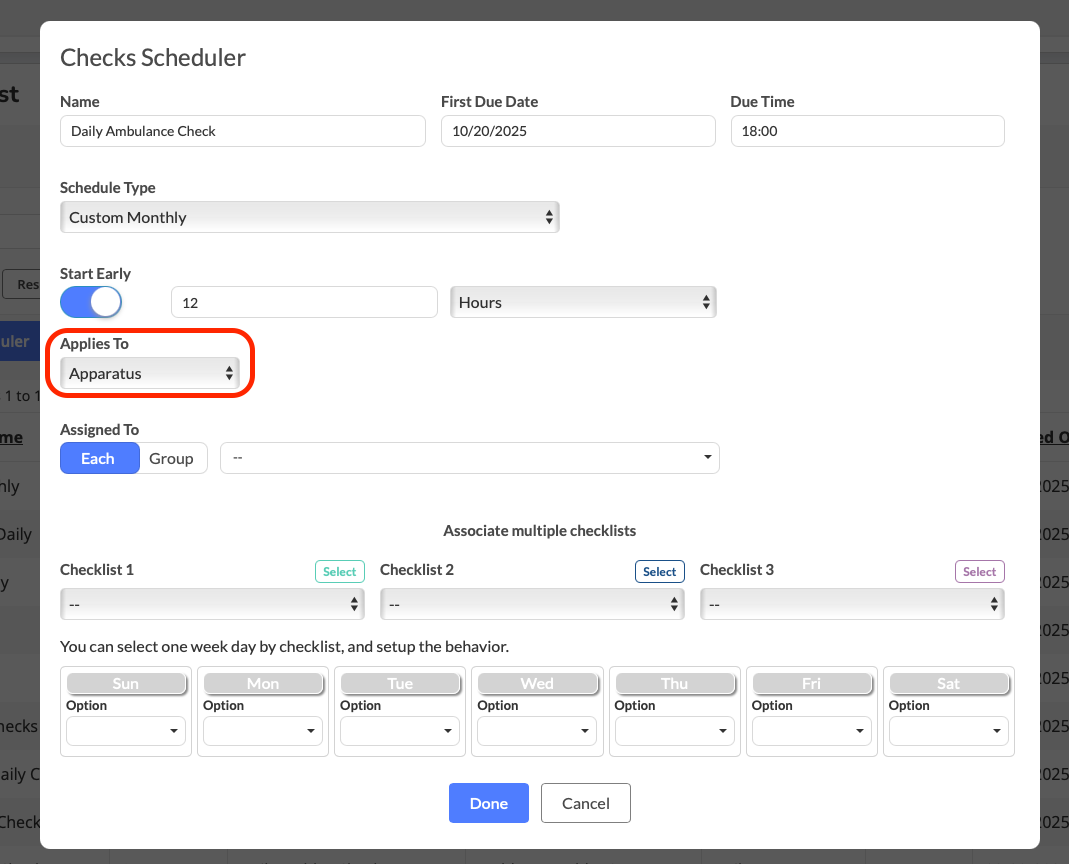Click the Name input field

tap(243, 131)
